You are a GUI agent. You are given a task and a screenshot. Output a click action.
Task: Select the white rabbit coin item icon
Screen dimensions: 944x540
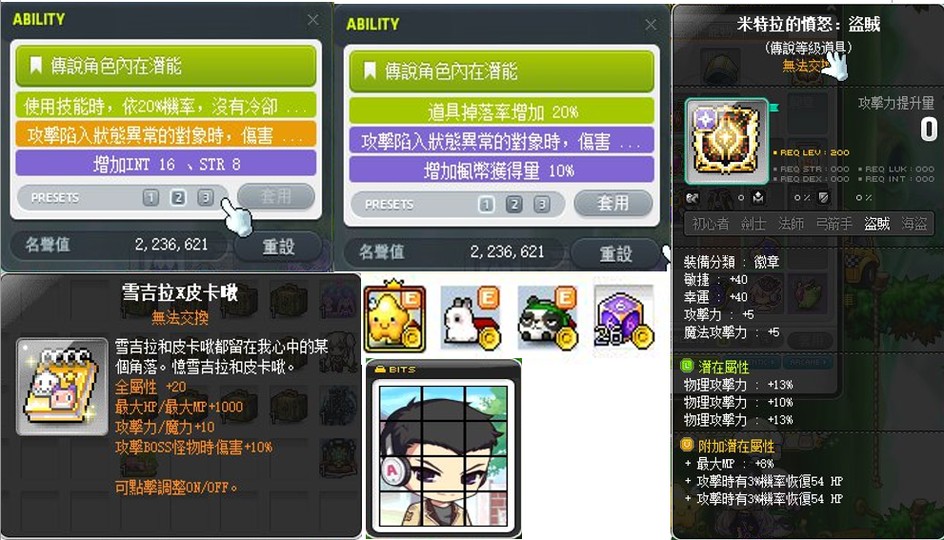[x=471, y=317]
